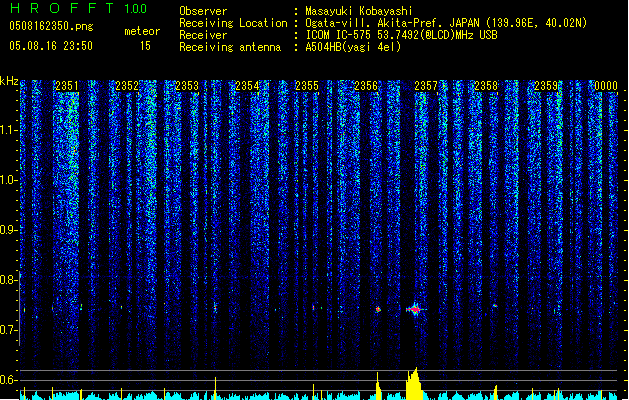The height and width of the screenshot is (400, 629).
Task: Click the date stamp 05.08.16 23:50
Action: (x=51, y=46)
